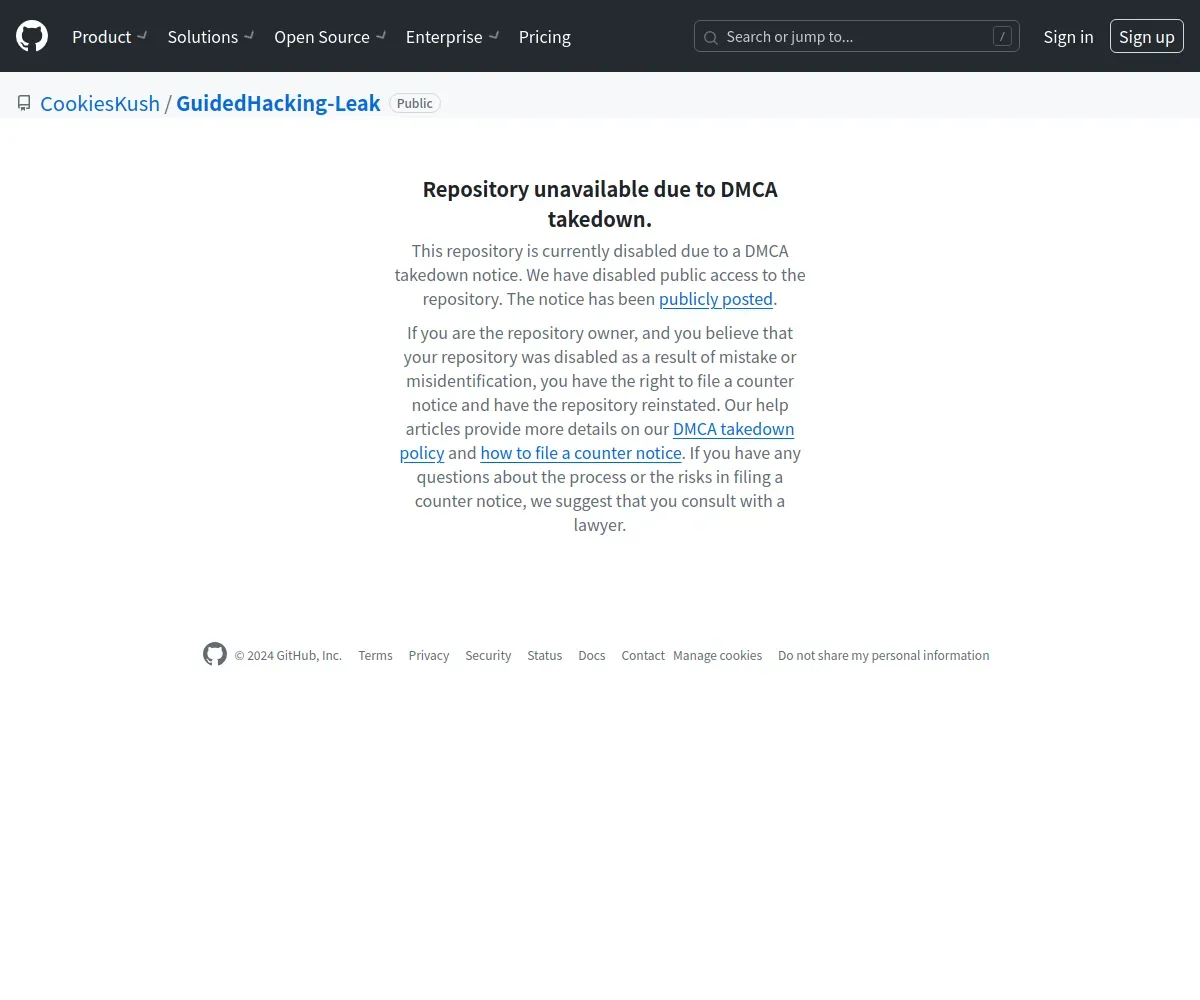Viewport: 1200px width, 1000px height.
Task: Open the Security footer link
Action: click(488, 656)
